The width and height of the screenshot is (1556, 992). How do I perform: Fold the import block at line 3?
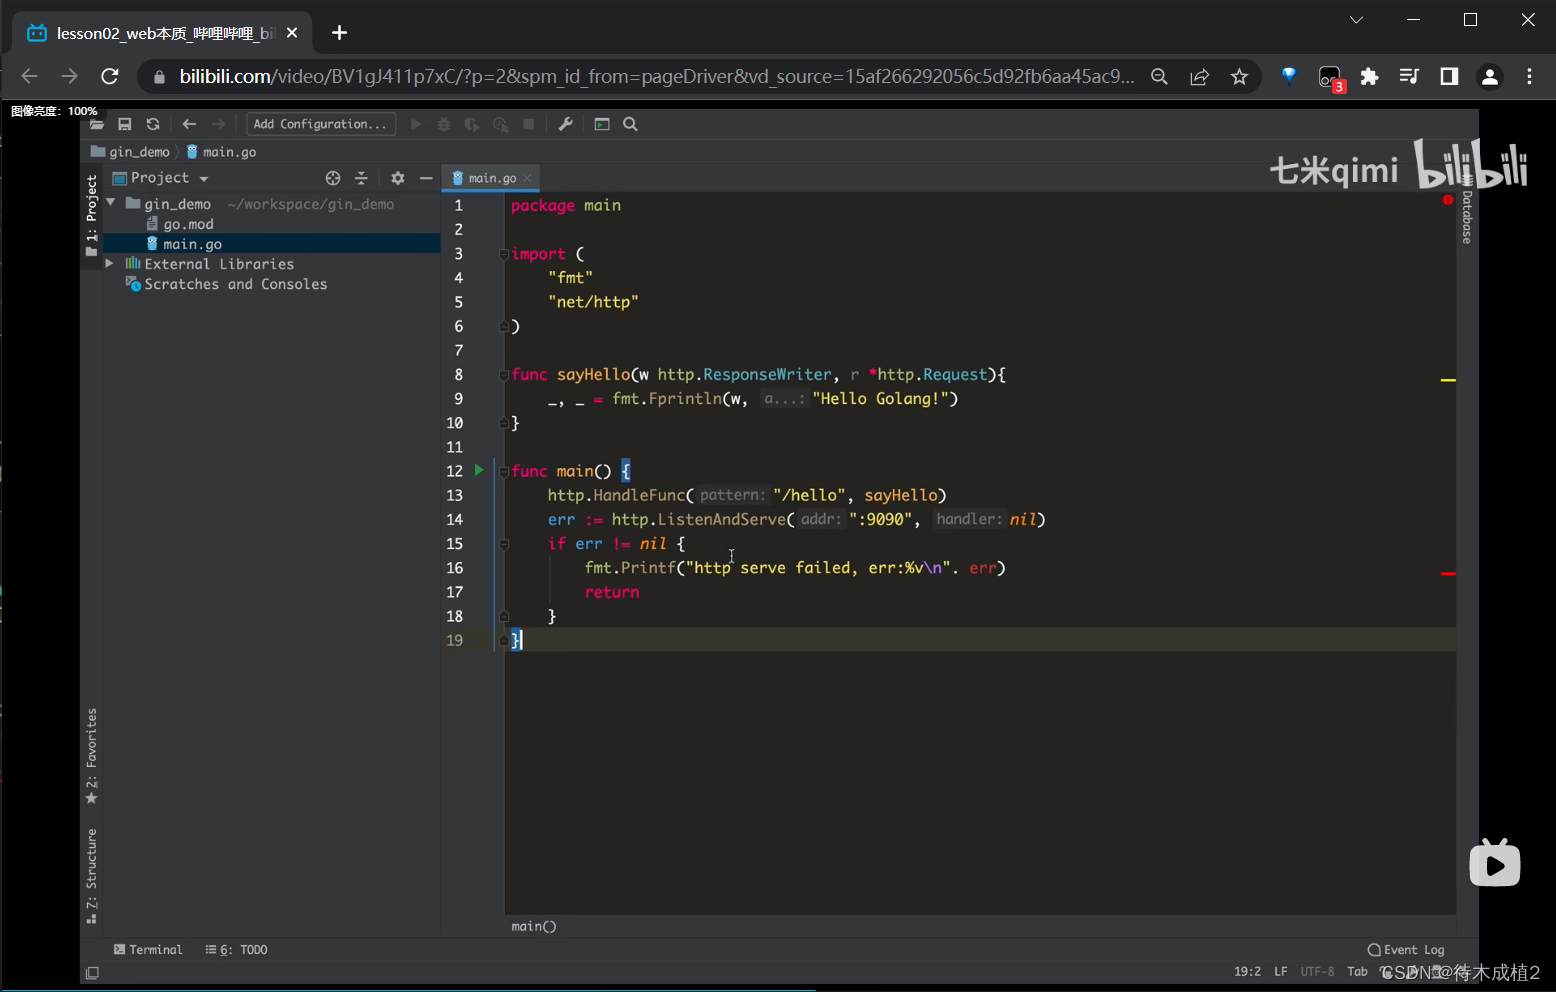[504, 254]
